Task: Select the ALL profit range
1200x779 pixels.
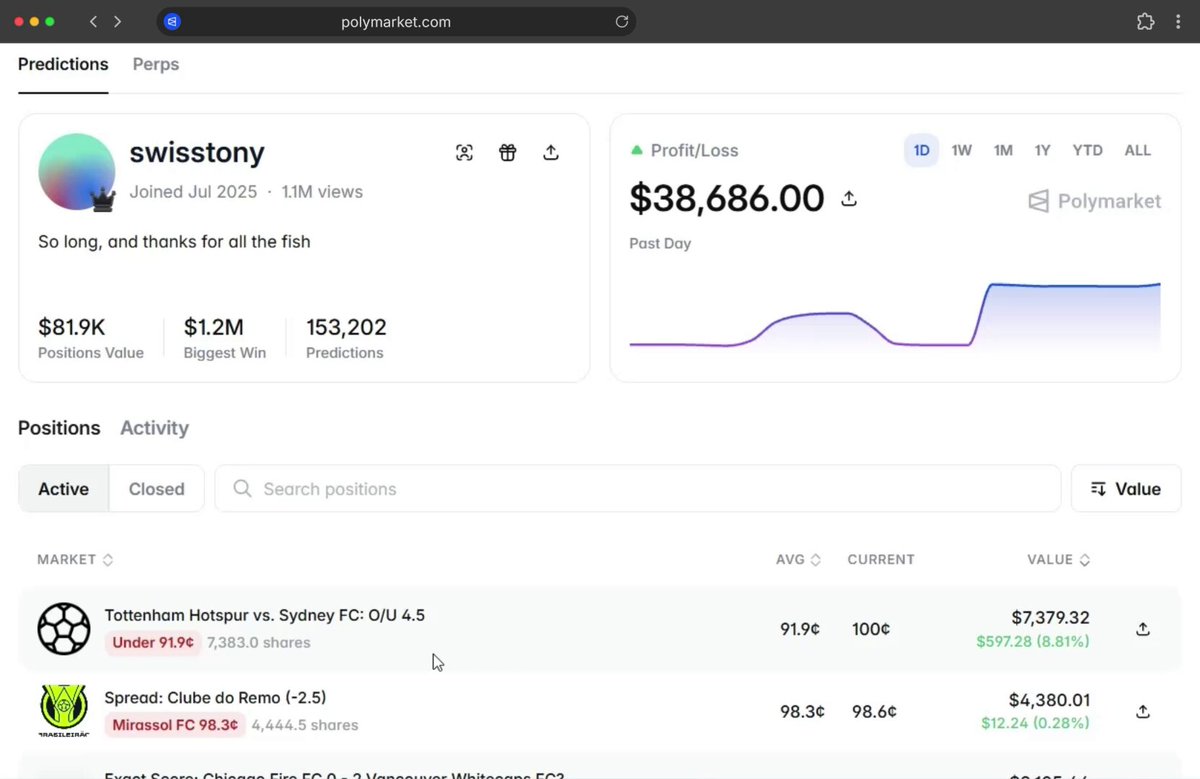Action: click(x=1138, y=150)
